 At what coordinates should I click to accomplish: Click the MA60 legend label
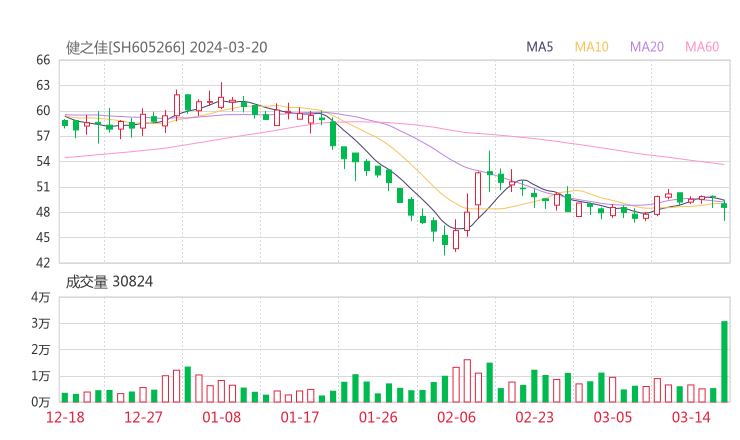coord(702,47)
